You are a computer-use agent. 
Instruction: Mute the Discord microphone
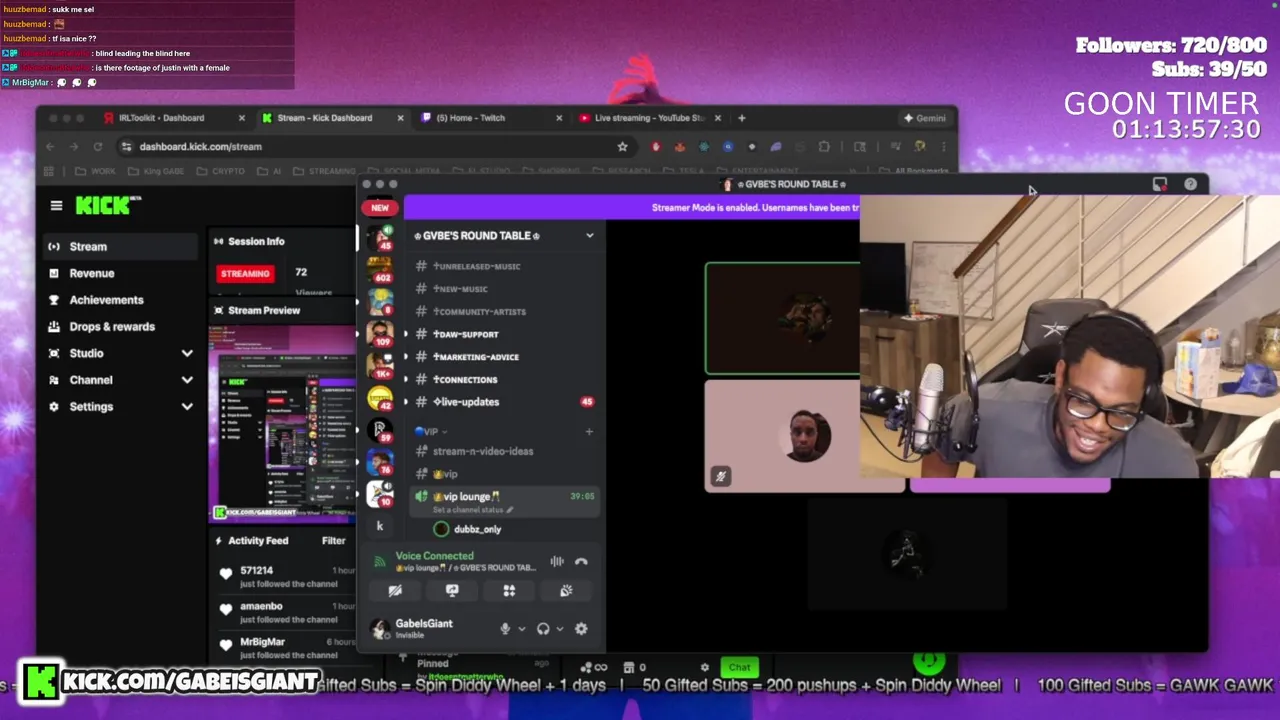(505, 628)
